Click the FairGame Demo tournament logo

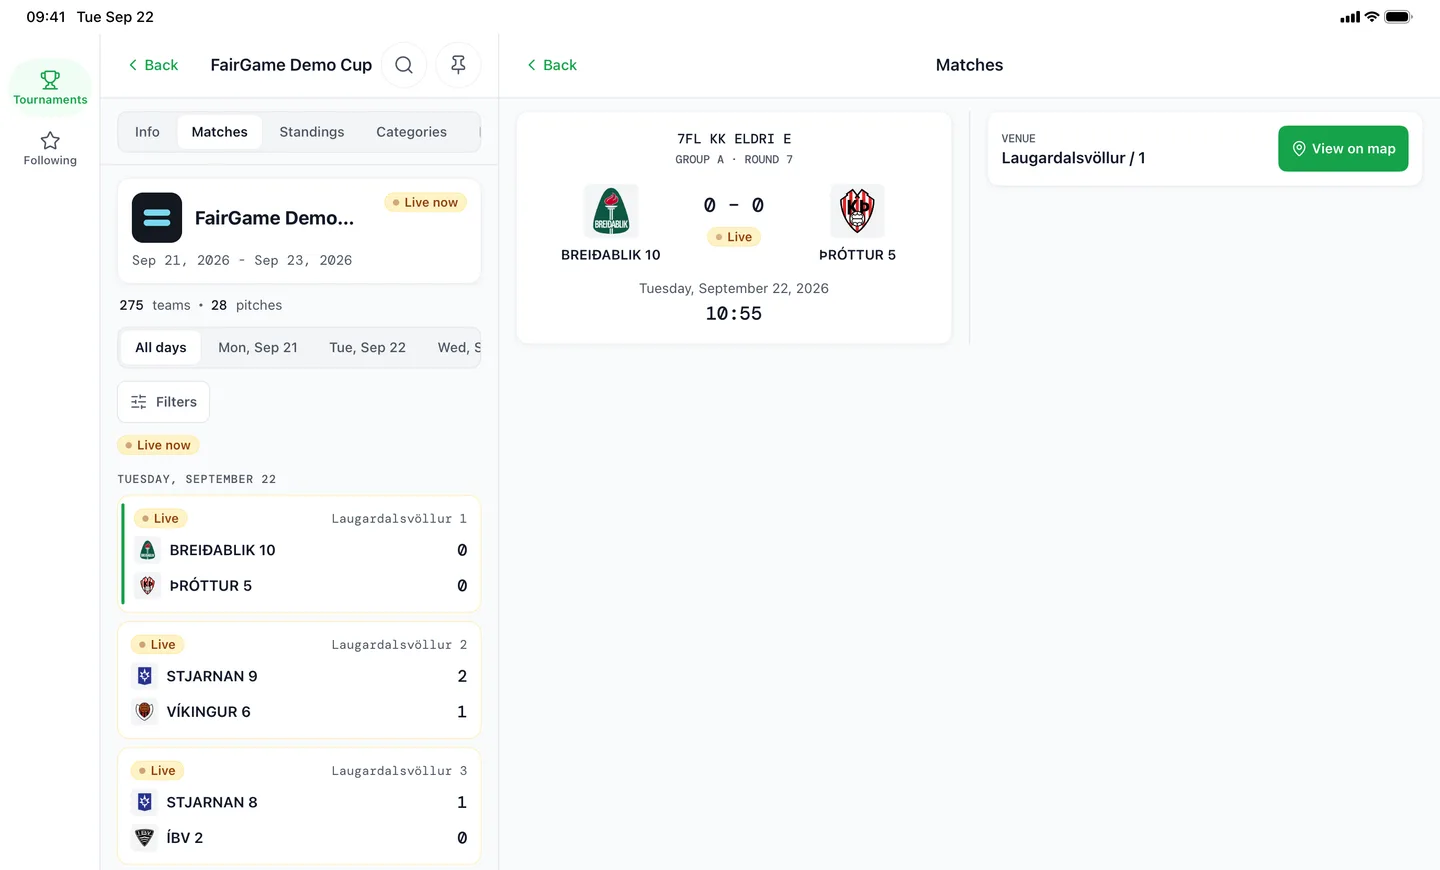coord(157,218)
